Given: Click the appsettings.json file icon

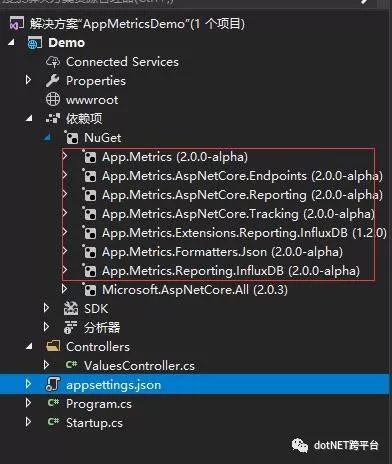Looking at the screenshot, I should coord(53,384).
